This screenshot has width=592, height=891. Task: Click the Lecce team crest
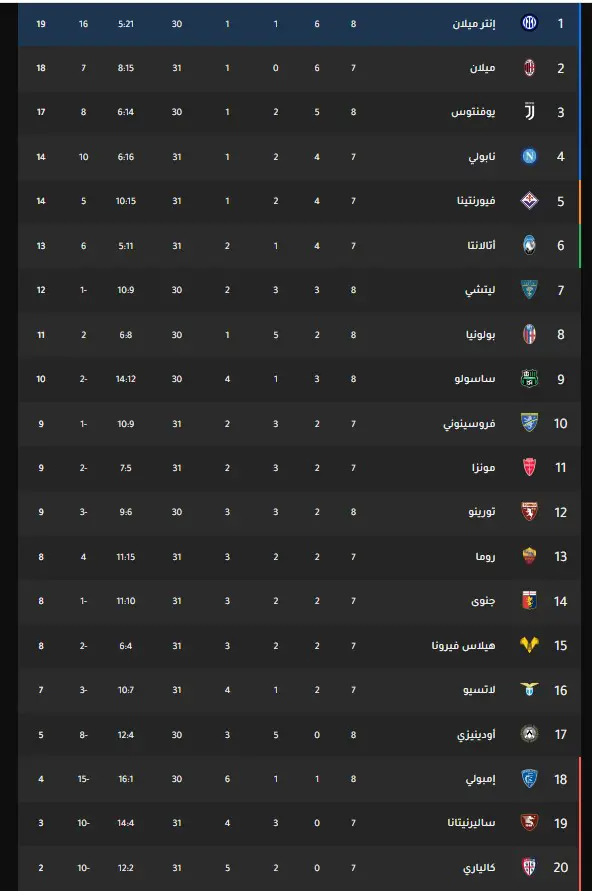point(530,290)
